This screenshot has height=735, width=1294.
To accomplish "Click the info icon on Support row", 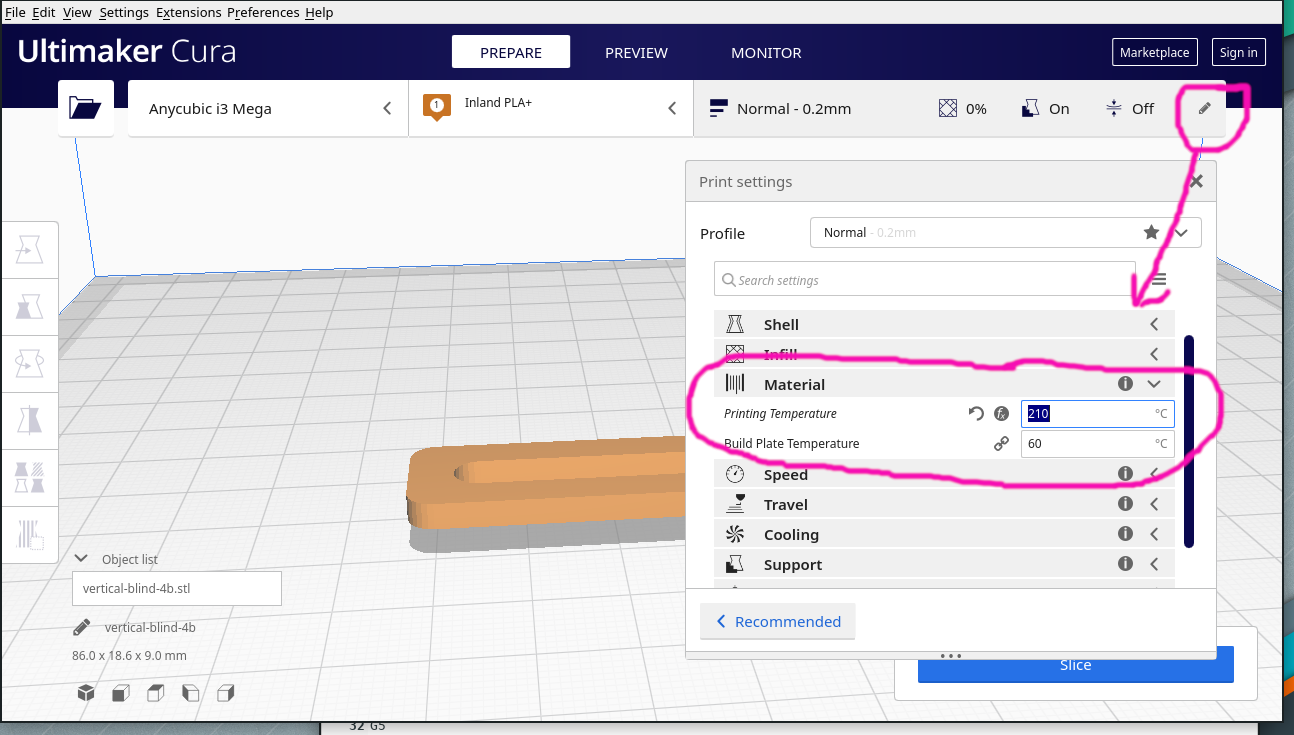I will coord(1125,564).
